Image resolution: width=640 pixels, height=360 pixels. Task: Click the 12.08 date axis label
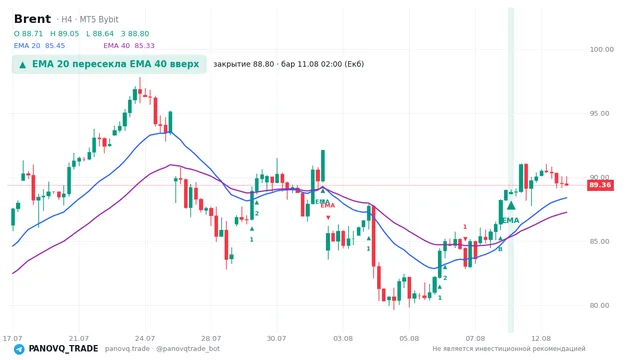pos(541,339)
